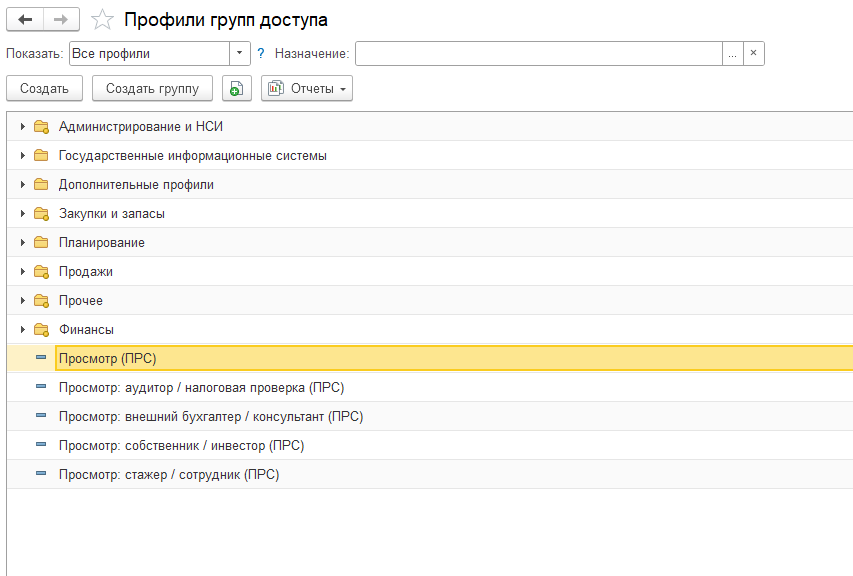Add page to favorites with the star
This screenshot has width=853, height=576.
102,20
